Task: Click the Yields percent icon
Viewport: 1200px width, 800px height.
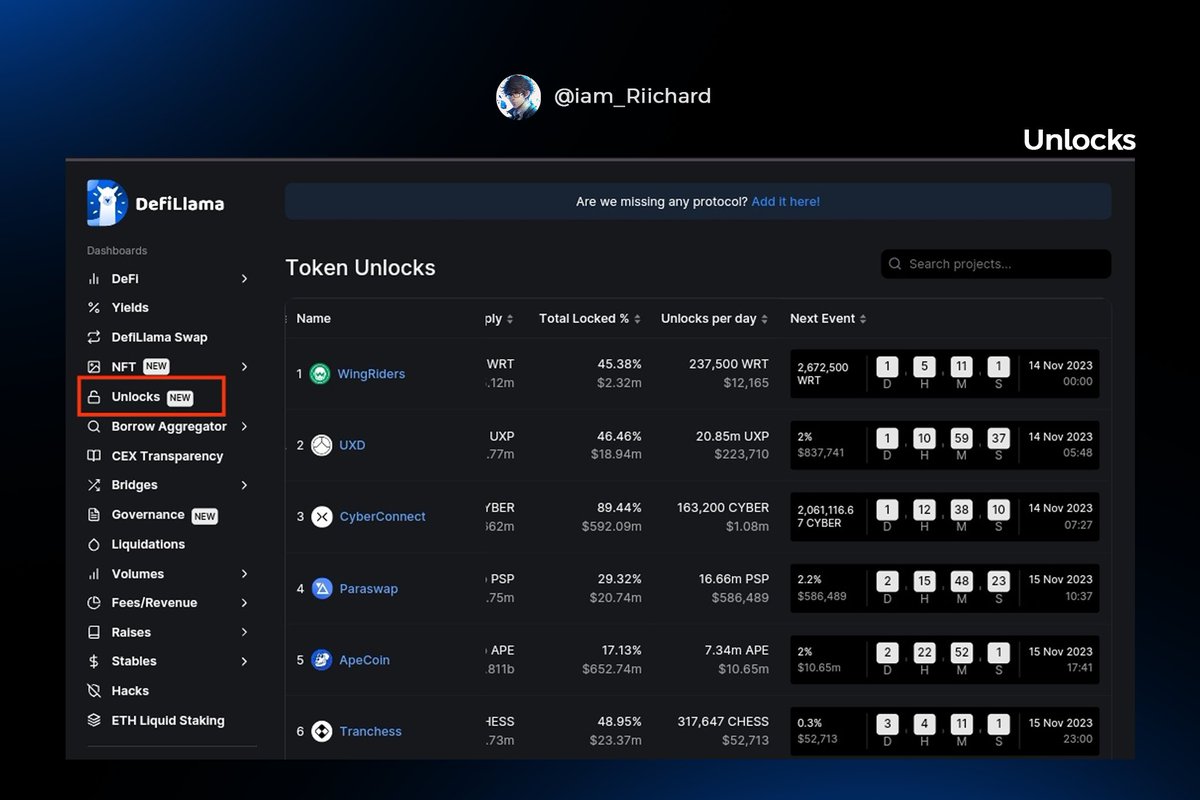Action: tap(94, 308)
